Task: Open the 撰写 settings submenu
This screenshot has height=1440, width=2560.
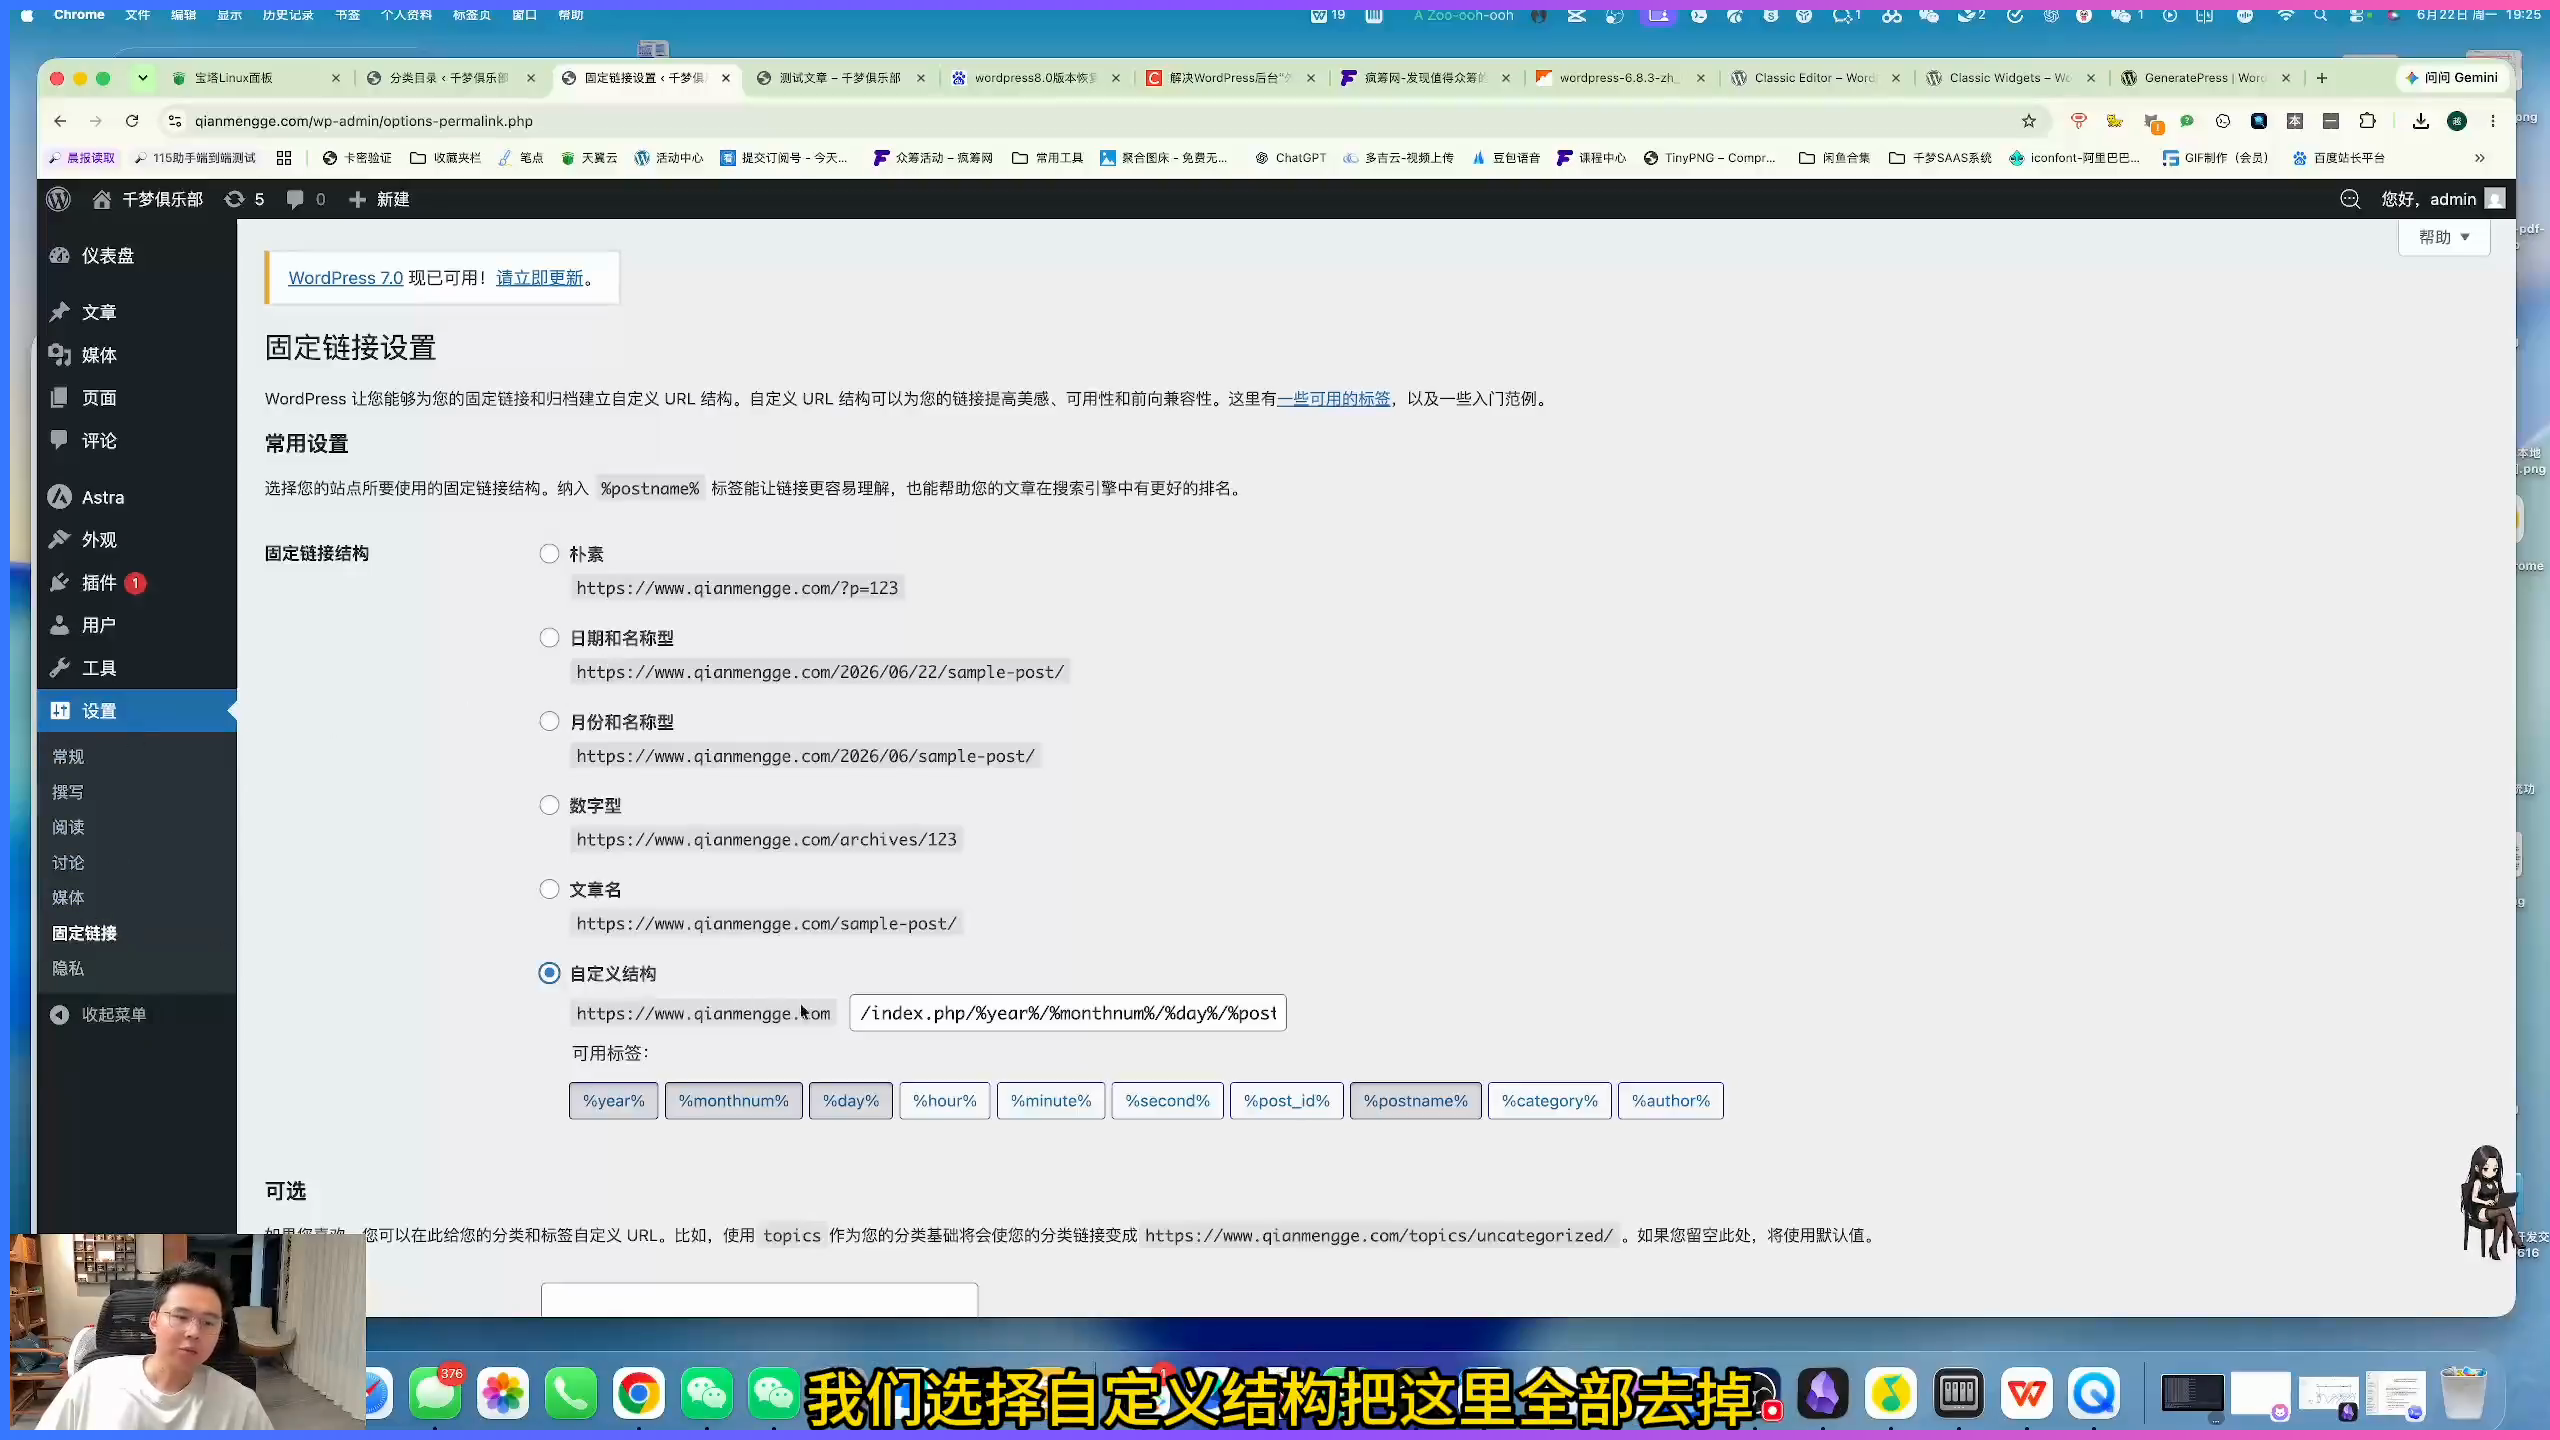Action: pyautogui.click(x=68, y=792)
